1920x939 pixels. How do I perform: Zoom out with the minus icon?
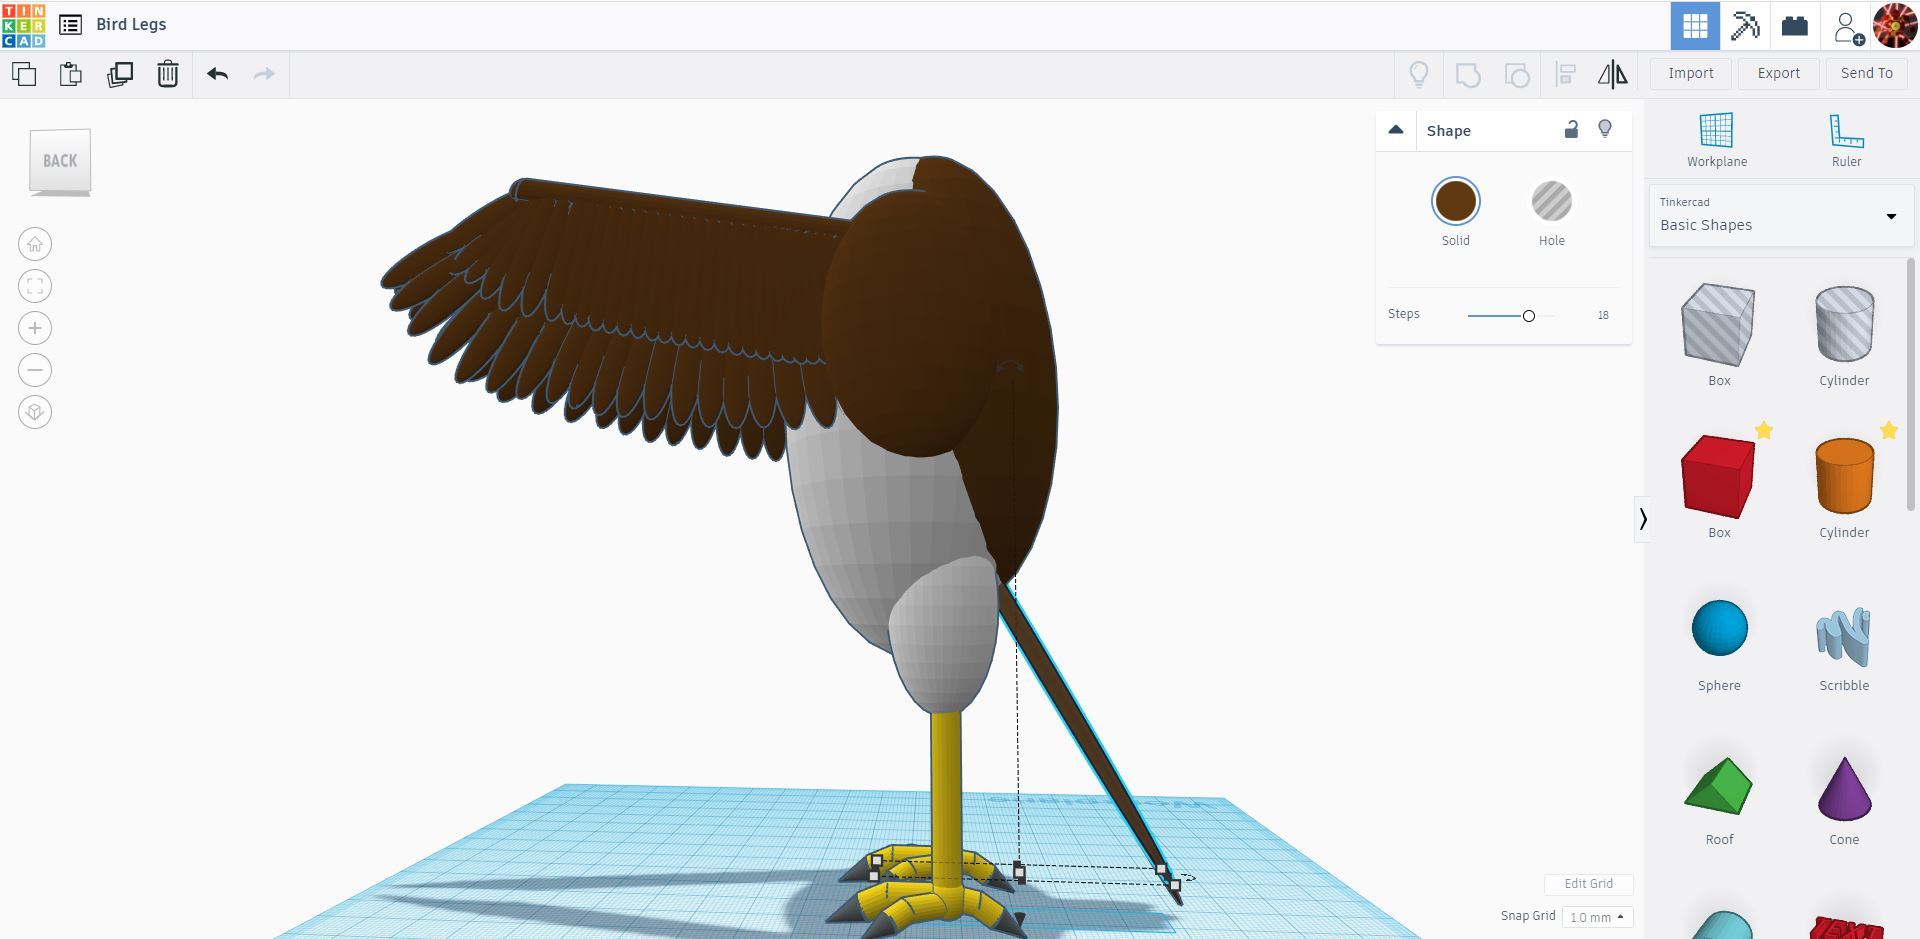(35, 370)
